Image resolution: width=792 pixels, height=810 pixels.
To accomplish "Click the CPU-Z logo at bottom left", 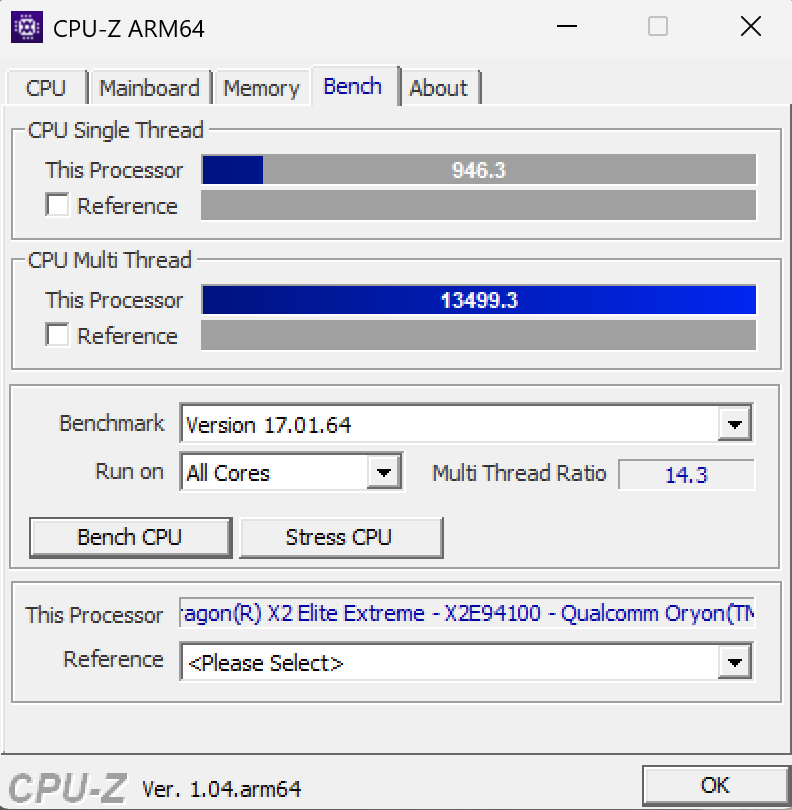I will 67,788.
